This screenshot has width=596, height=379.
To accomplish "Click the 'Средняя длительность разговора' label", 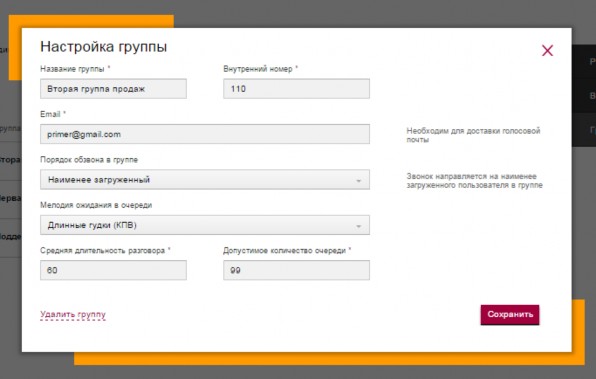I will pos(105,251).
